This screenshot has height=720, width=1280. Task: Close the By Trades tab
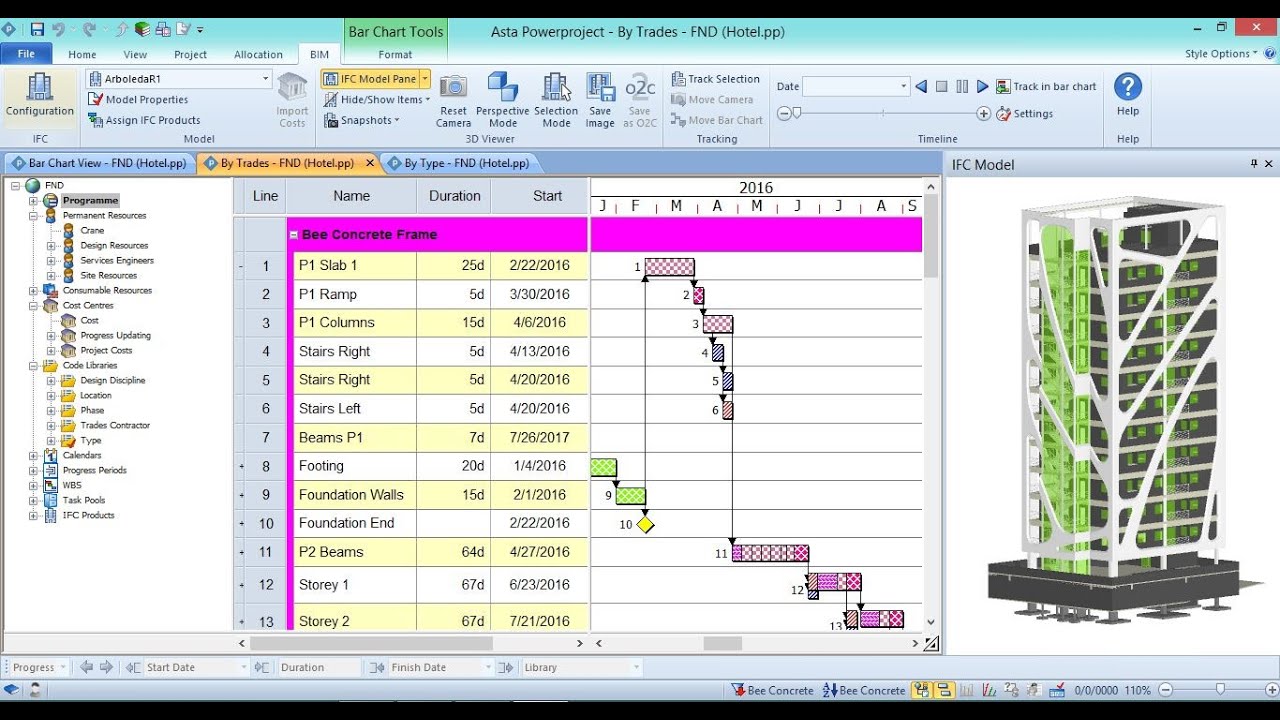370,163
